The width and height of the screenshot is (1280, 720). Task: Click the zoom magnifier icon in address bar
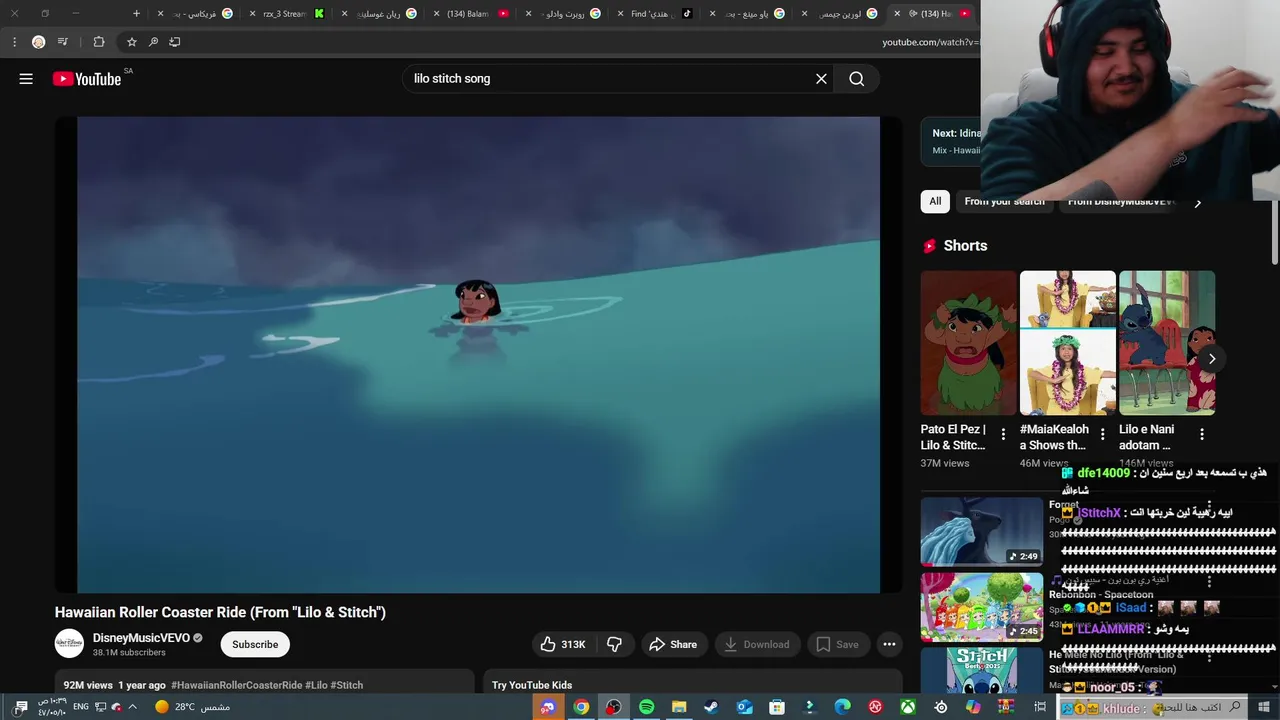153,42
